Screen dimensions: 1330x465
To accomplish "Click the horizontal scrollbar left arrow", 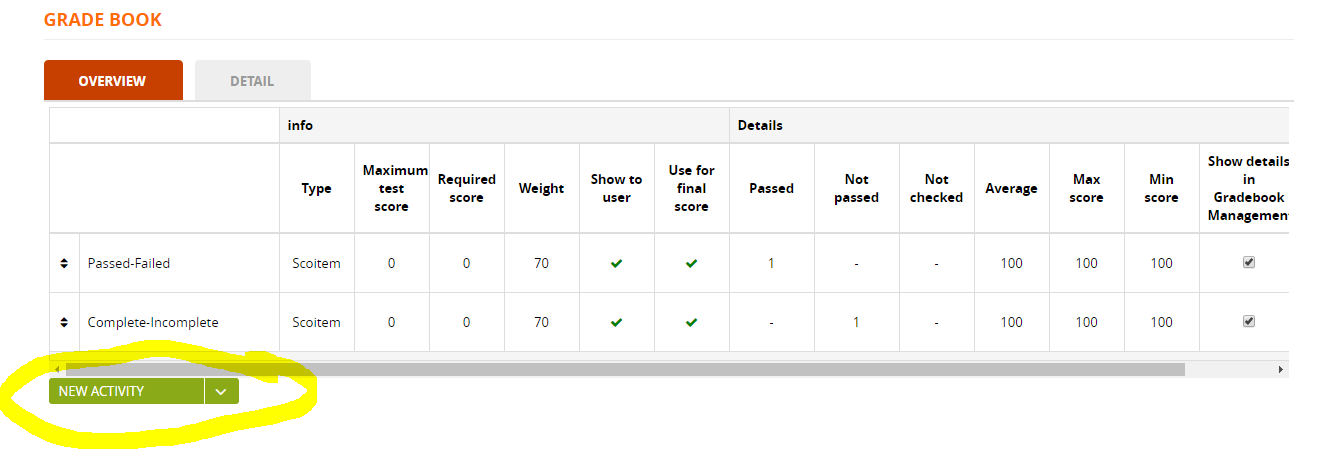I will tap(56, 369).
